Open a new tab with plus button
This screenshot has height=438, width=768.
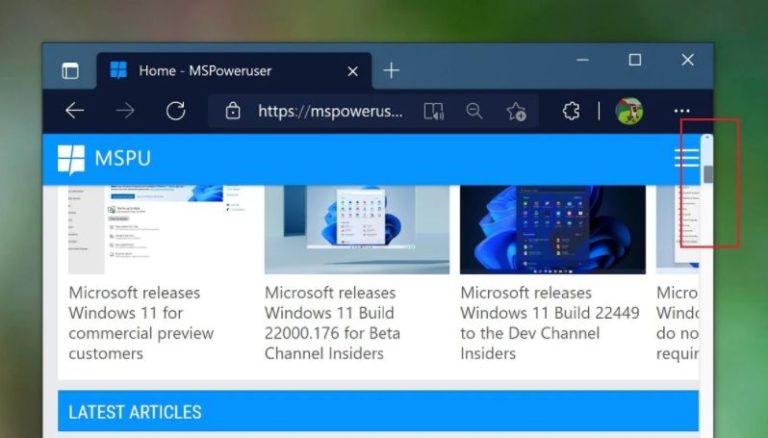pos(391,71)
